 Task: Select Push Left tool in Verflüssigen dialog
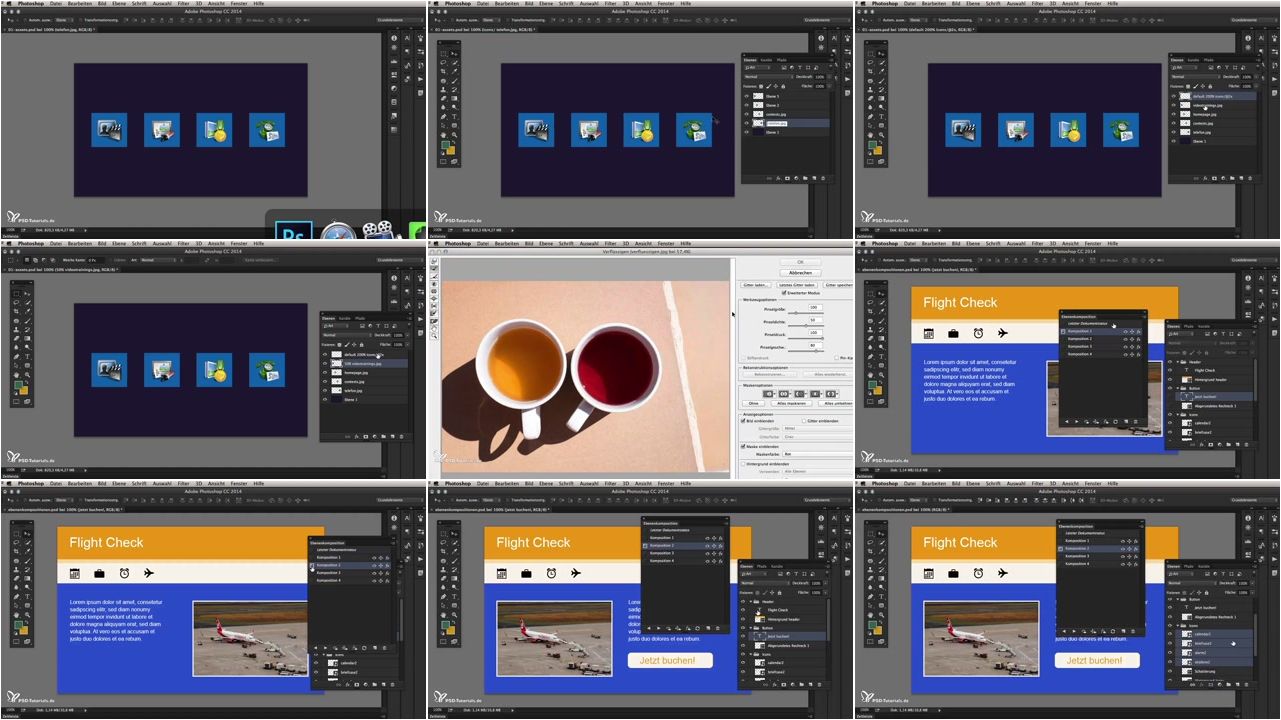pos(434,306)
